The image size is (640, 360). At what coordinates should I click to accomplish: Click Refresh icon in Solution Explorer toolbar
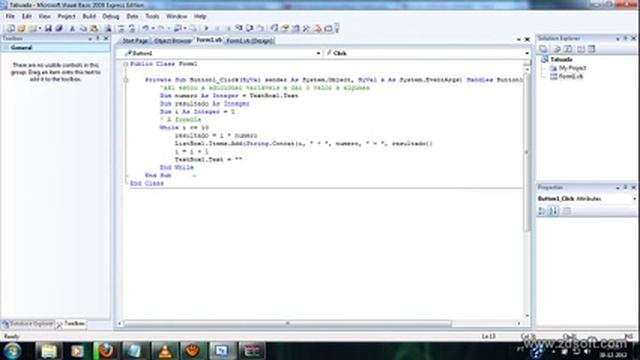568,49
